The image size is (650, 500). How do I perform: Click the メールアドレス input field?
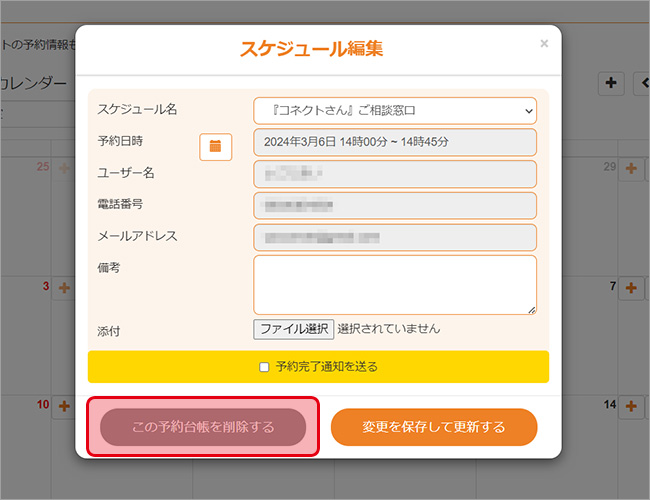tap(395, 237)
